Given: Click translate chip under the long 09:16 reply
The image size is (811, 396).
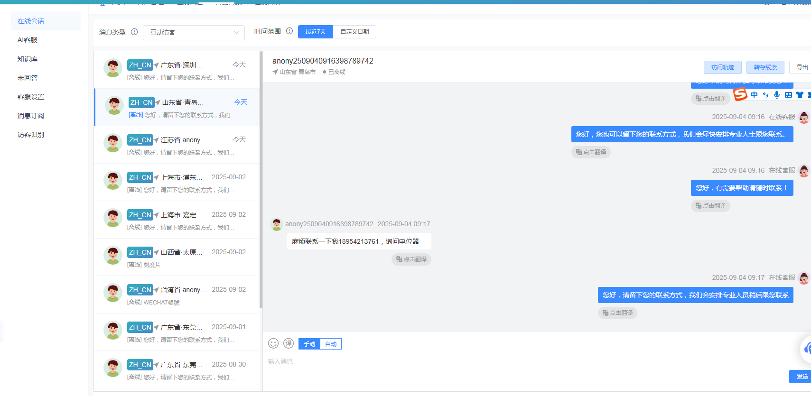Looking at the screenshot, I should pyautogui.click(x=591, y=152).
